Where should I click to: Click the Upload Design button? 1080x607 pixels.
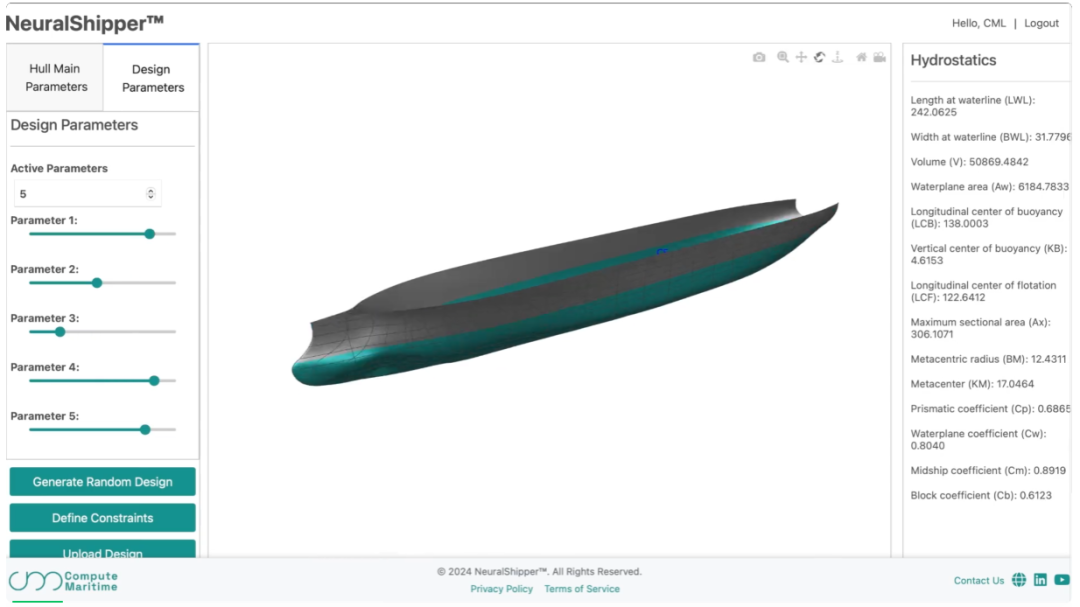pyautogui.click(x=103, y=549)
